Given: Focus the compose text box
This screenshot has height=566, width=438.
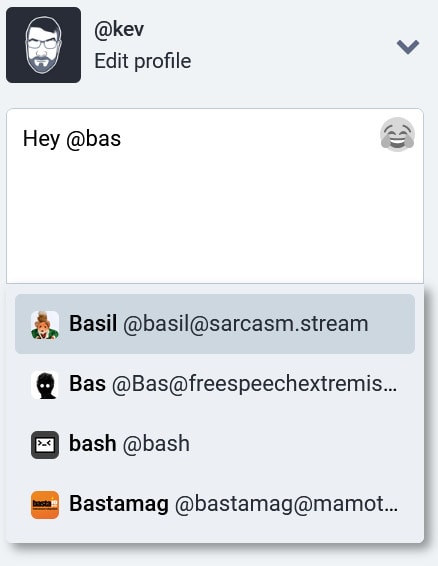Looking at the screenshot, I should click(x=215, y=196).
